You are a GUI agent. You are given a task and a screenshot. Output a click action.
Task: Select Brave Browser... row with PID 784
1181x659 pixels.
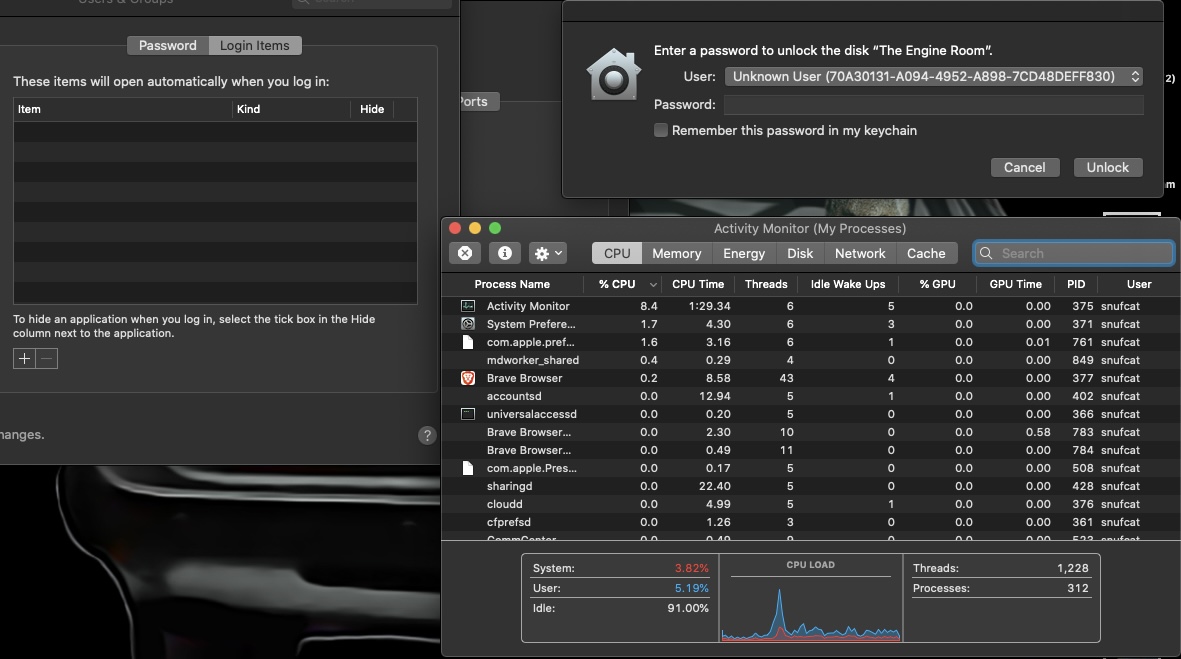pos(811,450)
